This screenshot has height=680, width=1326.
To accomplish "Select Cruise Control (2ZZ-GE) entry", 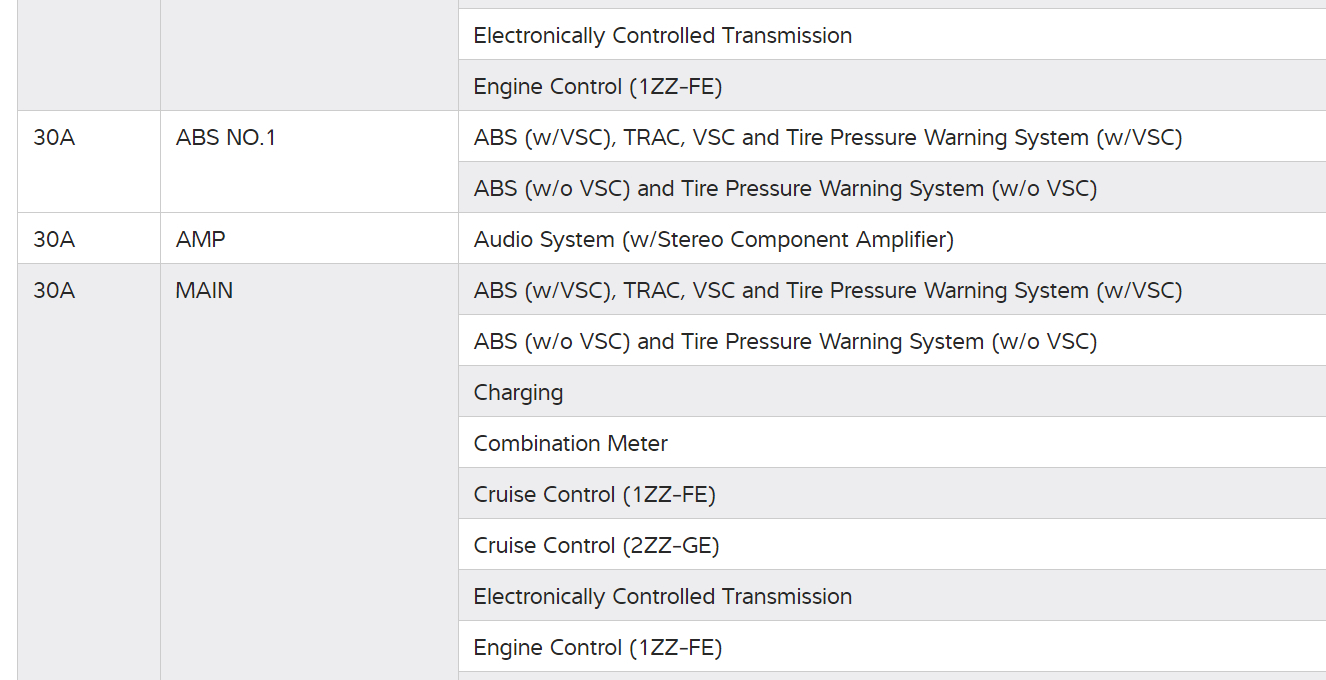I will (x=596, y=546).
